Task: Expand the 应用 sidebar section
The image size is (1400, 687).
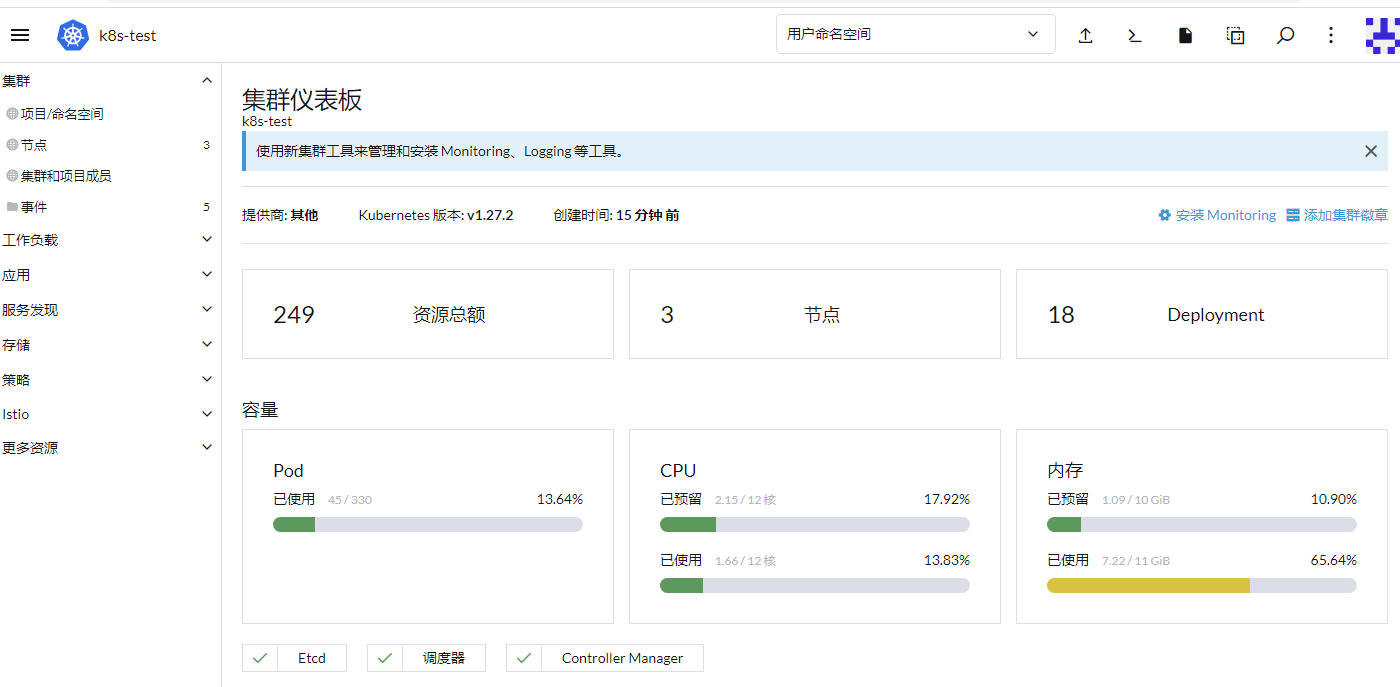Action: [x=207, y=275]
